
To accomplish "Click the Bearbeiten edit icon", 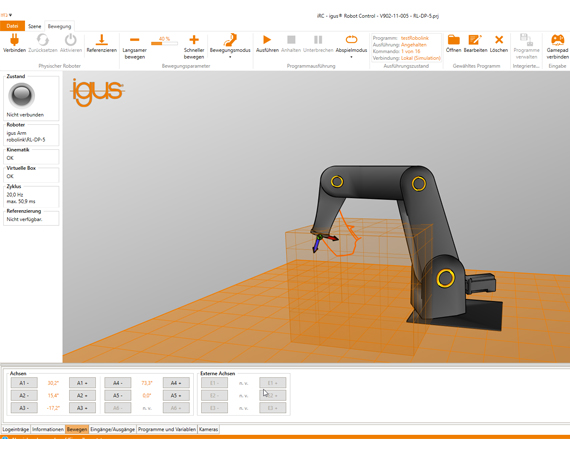I will [x=475, y=40].
